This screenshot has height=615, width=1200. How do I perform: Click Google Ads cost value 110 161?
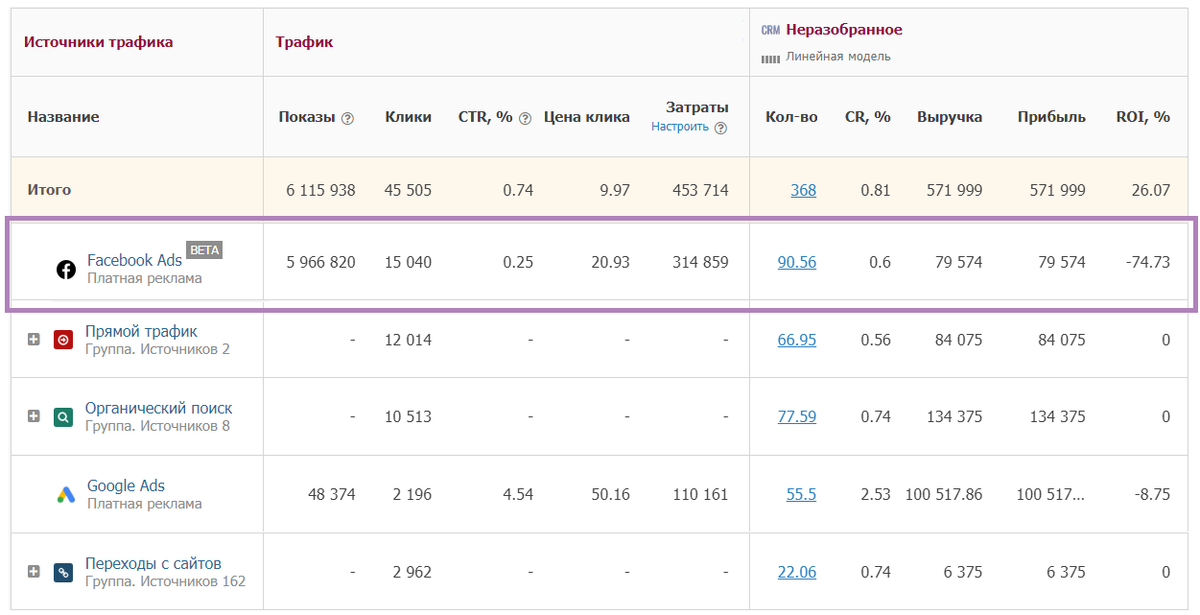pyautogui.click(x=698, y=494)
